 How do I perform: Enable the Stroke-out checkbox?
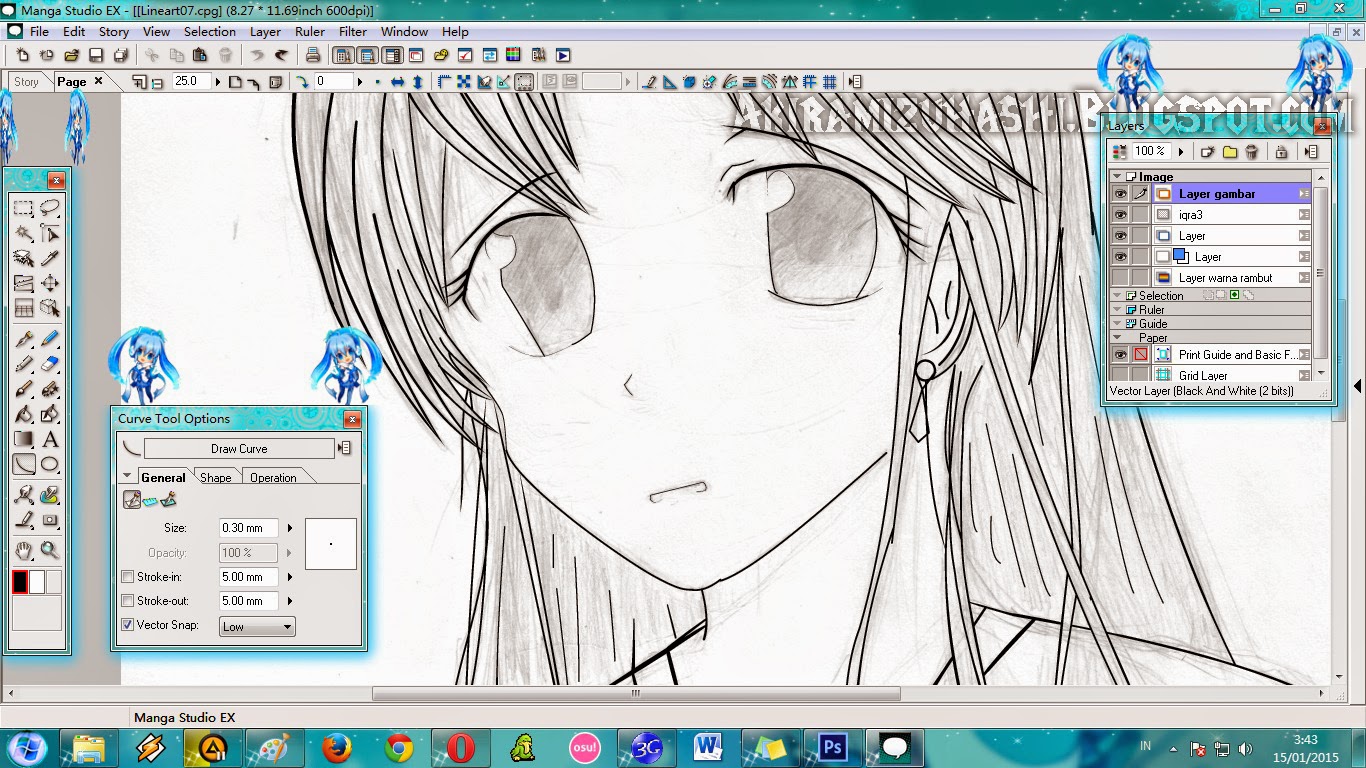point(127,601)
